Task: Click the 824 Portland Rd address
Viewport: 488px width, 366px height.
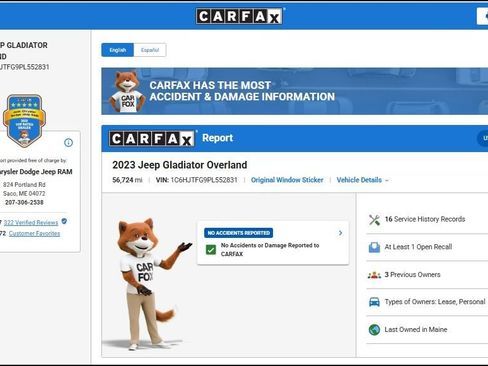Action: (24, 185)
